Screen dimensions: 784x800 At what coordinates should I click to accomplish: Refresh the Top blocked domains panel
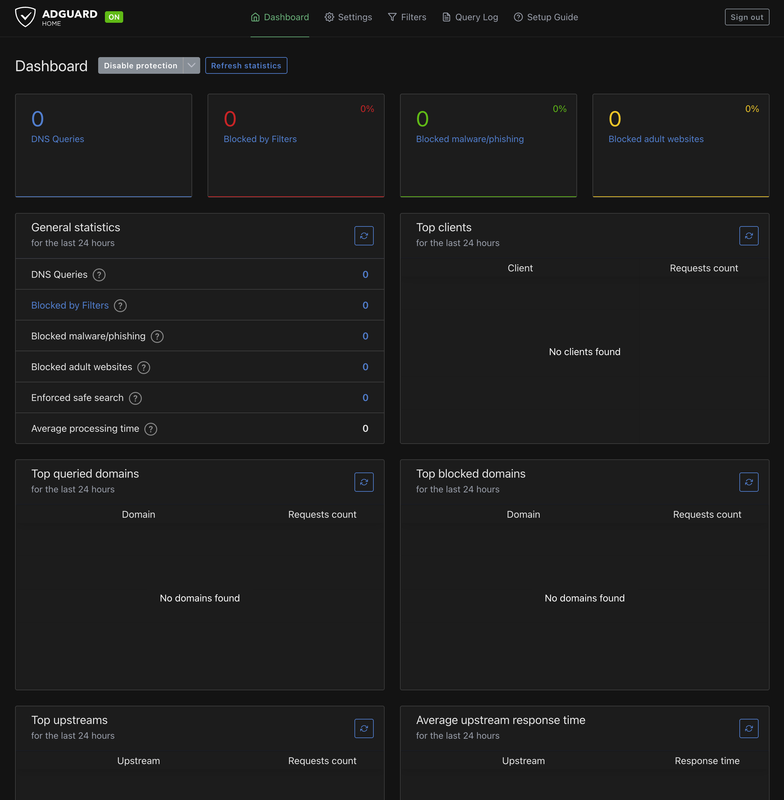(749, 481)
